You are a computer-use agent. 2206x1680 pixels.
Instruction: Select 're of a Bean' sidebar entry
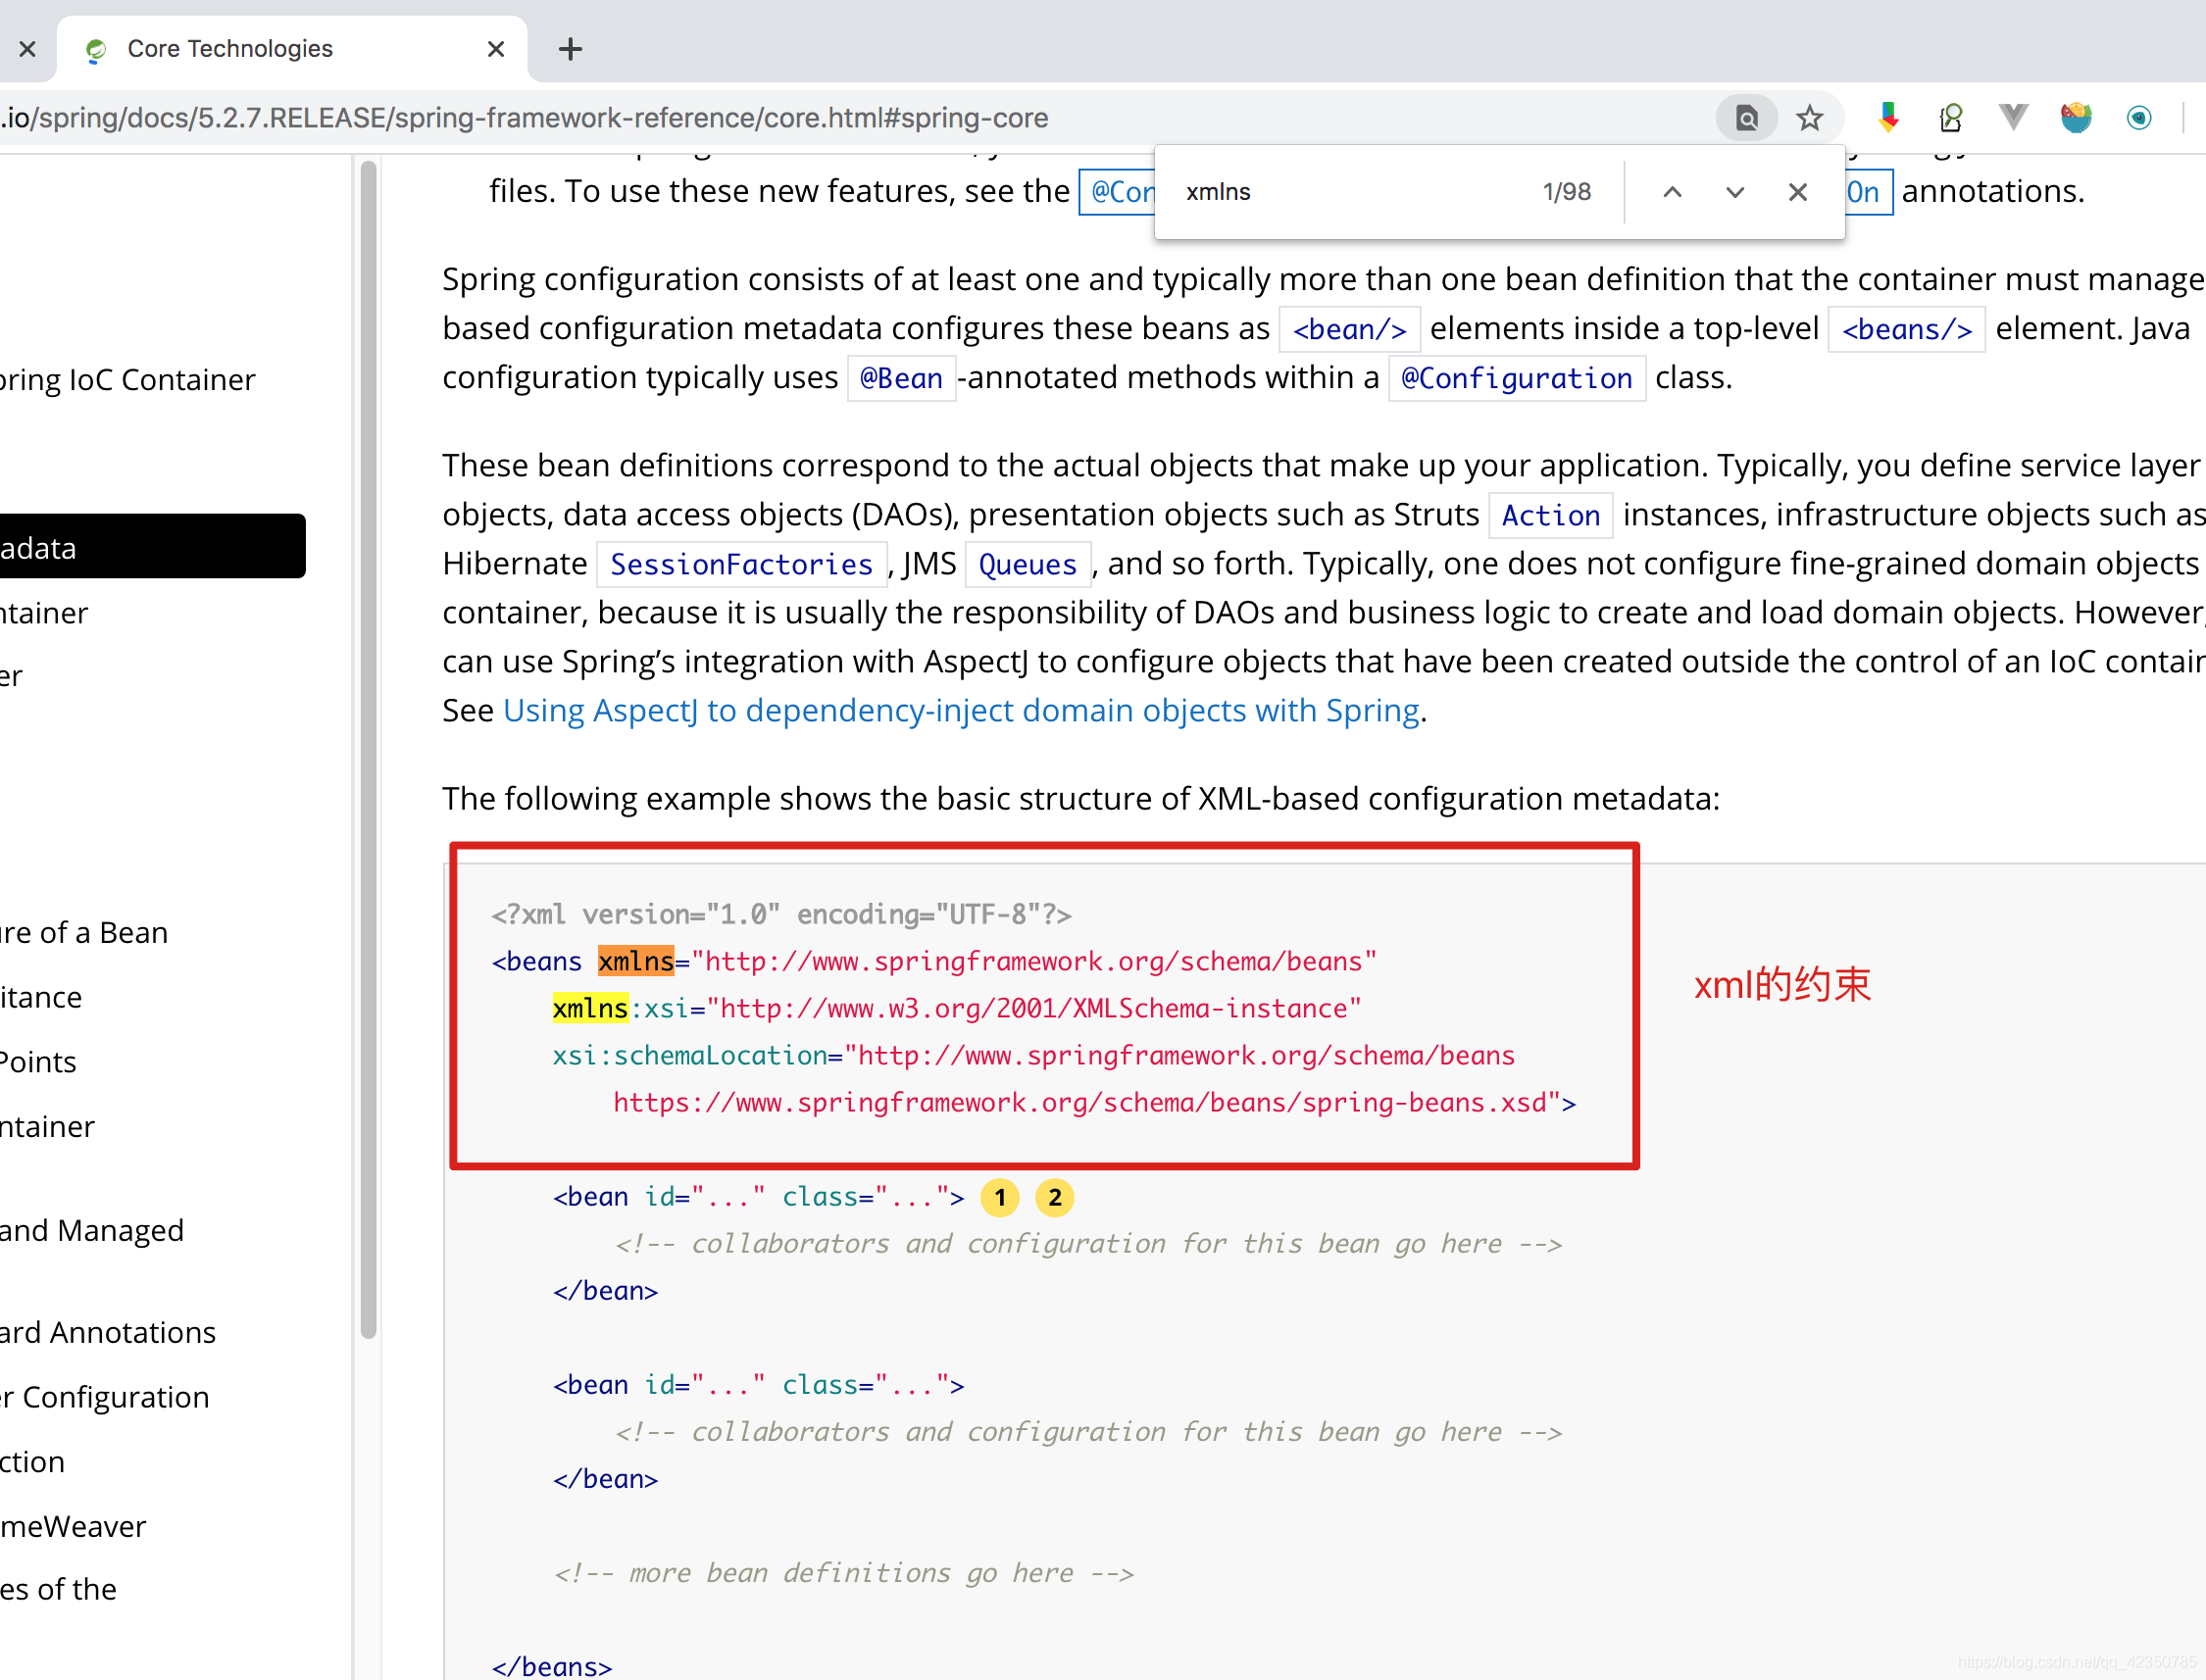pyautogui.click(x=84, y=933)
